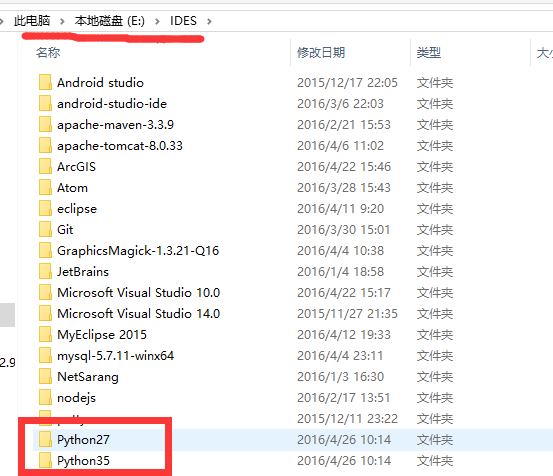The width and height of the screenshot is (553, 476).
Task: Click the date '2016/4/4 23:11'
Action: tap(340, 355)
